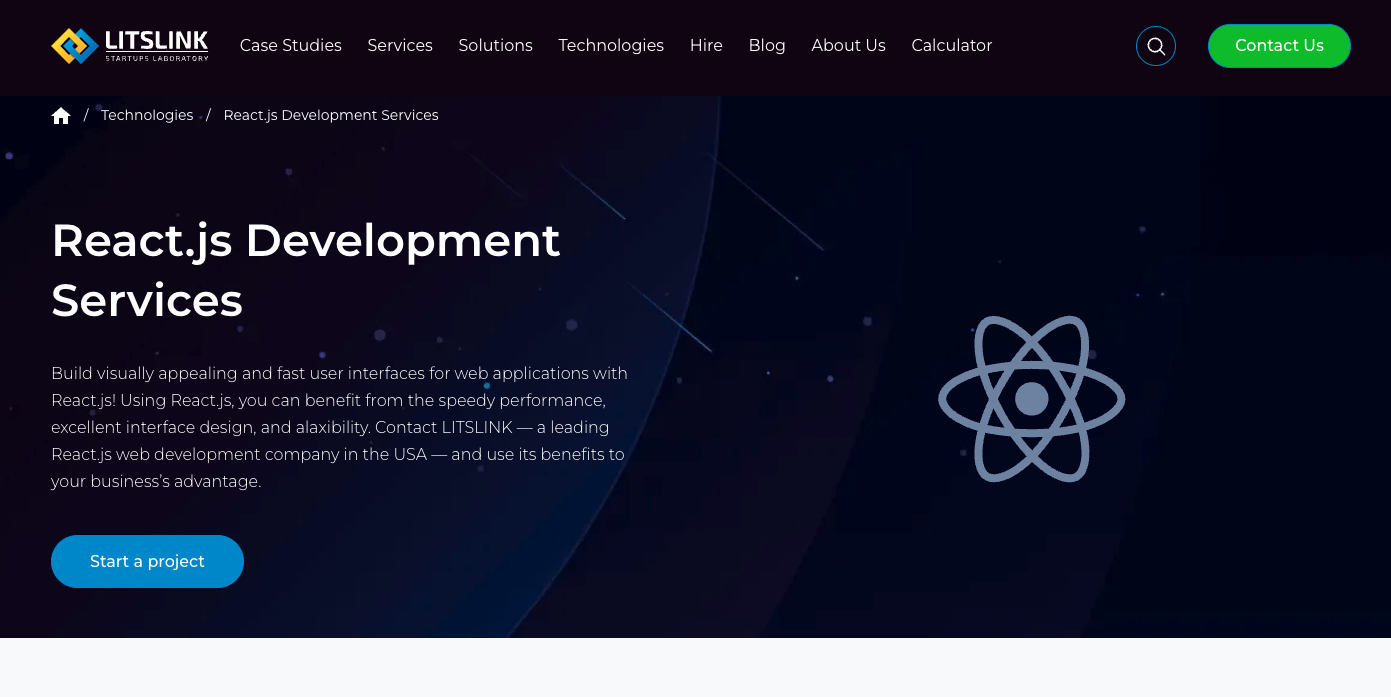Click the green Contact Us button
Screen dimensions: 1391x697
coord(1279,46)
